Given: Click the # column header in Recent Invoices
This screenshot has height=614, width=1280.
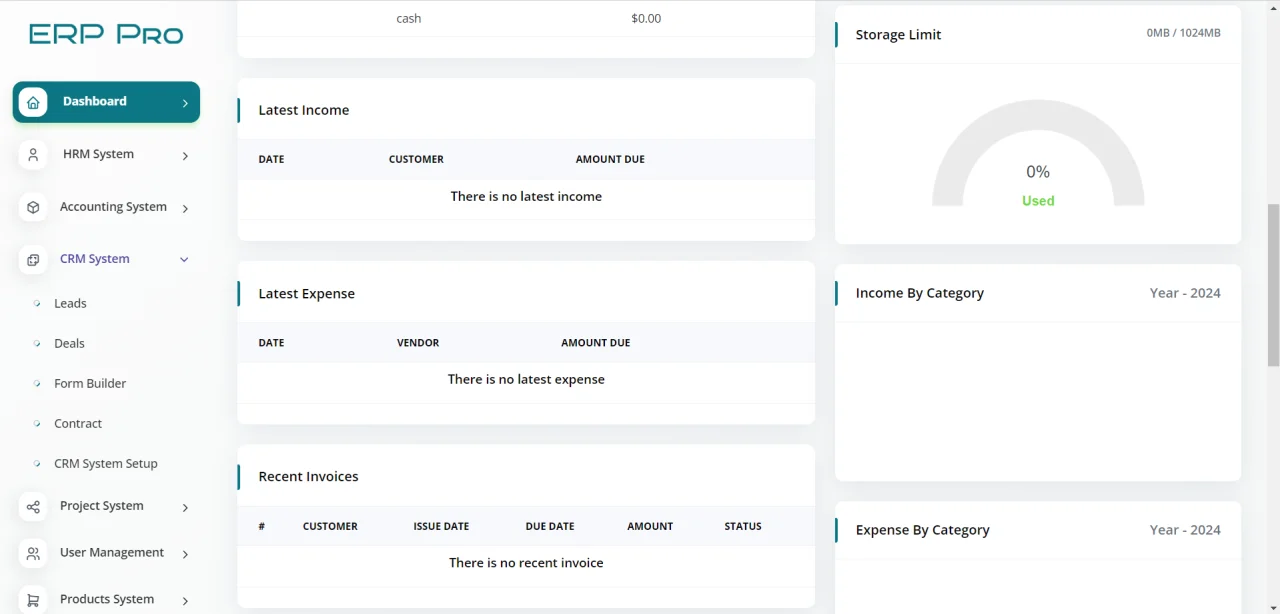Looking at the screenshot, I should 262,526.
